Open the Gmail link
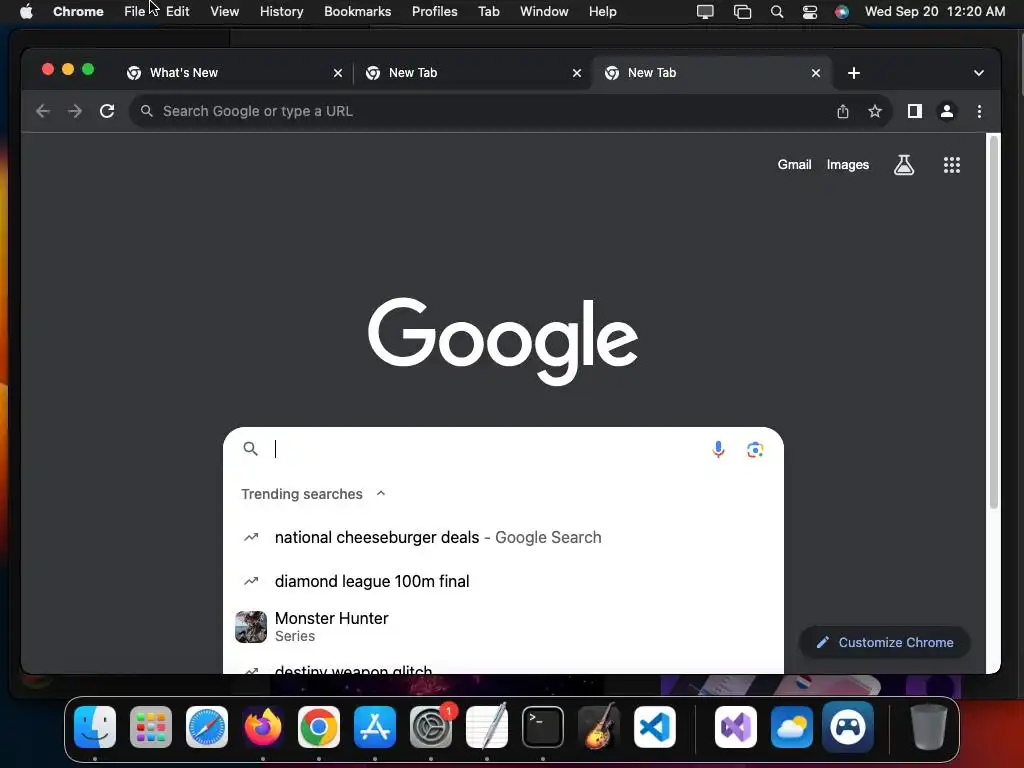 click(x=794, y=165)
